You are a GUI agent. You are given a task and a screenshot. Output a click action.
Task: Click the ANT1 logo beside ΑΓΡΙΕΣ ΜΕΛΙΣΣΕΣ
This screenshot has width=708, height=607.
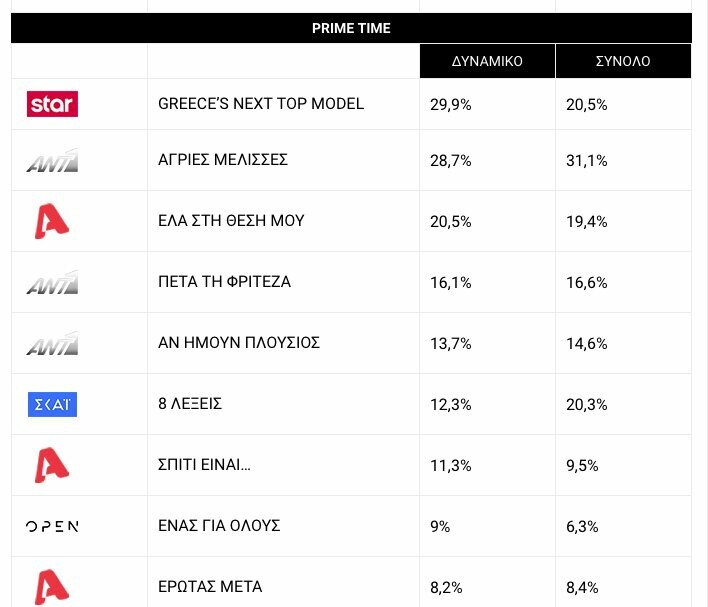[x=52, y=161]
